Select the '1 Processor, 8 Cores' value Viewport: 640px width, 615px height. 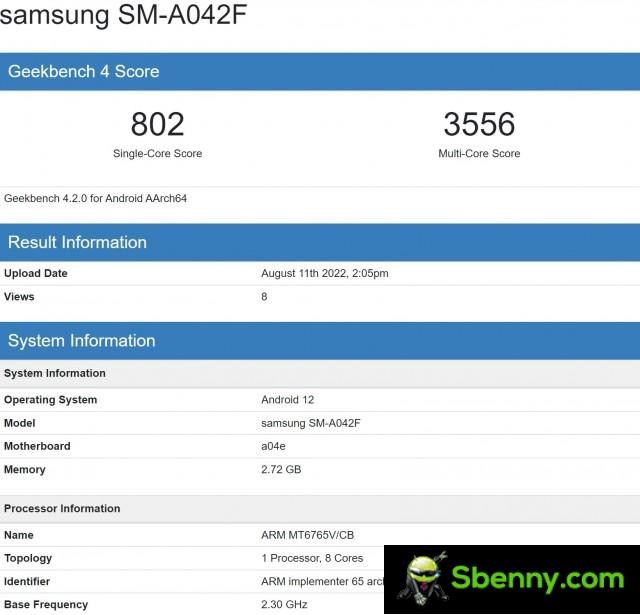[x=312, y=558]
